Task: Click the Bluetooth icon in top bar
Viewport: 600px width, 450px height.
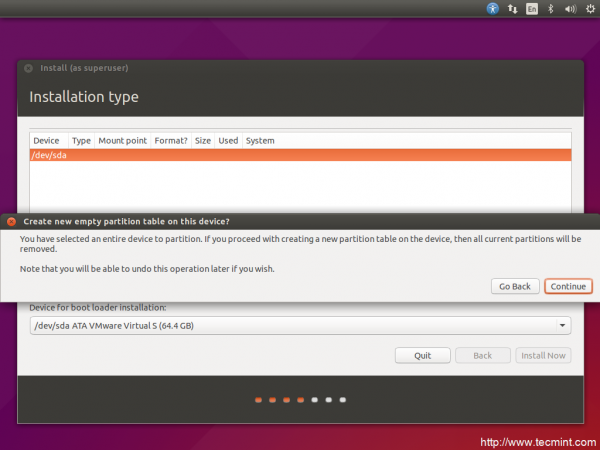Action: coord(551,8)
